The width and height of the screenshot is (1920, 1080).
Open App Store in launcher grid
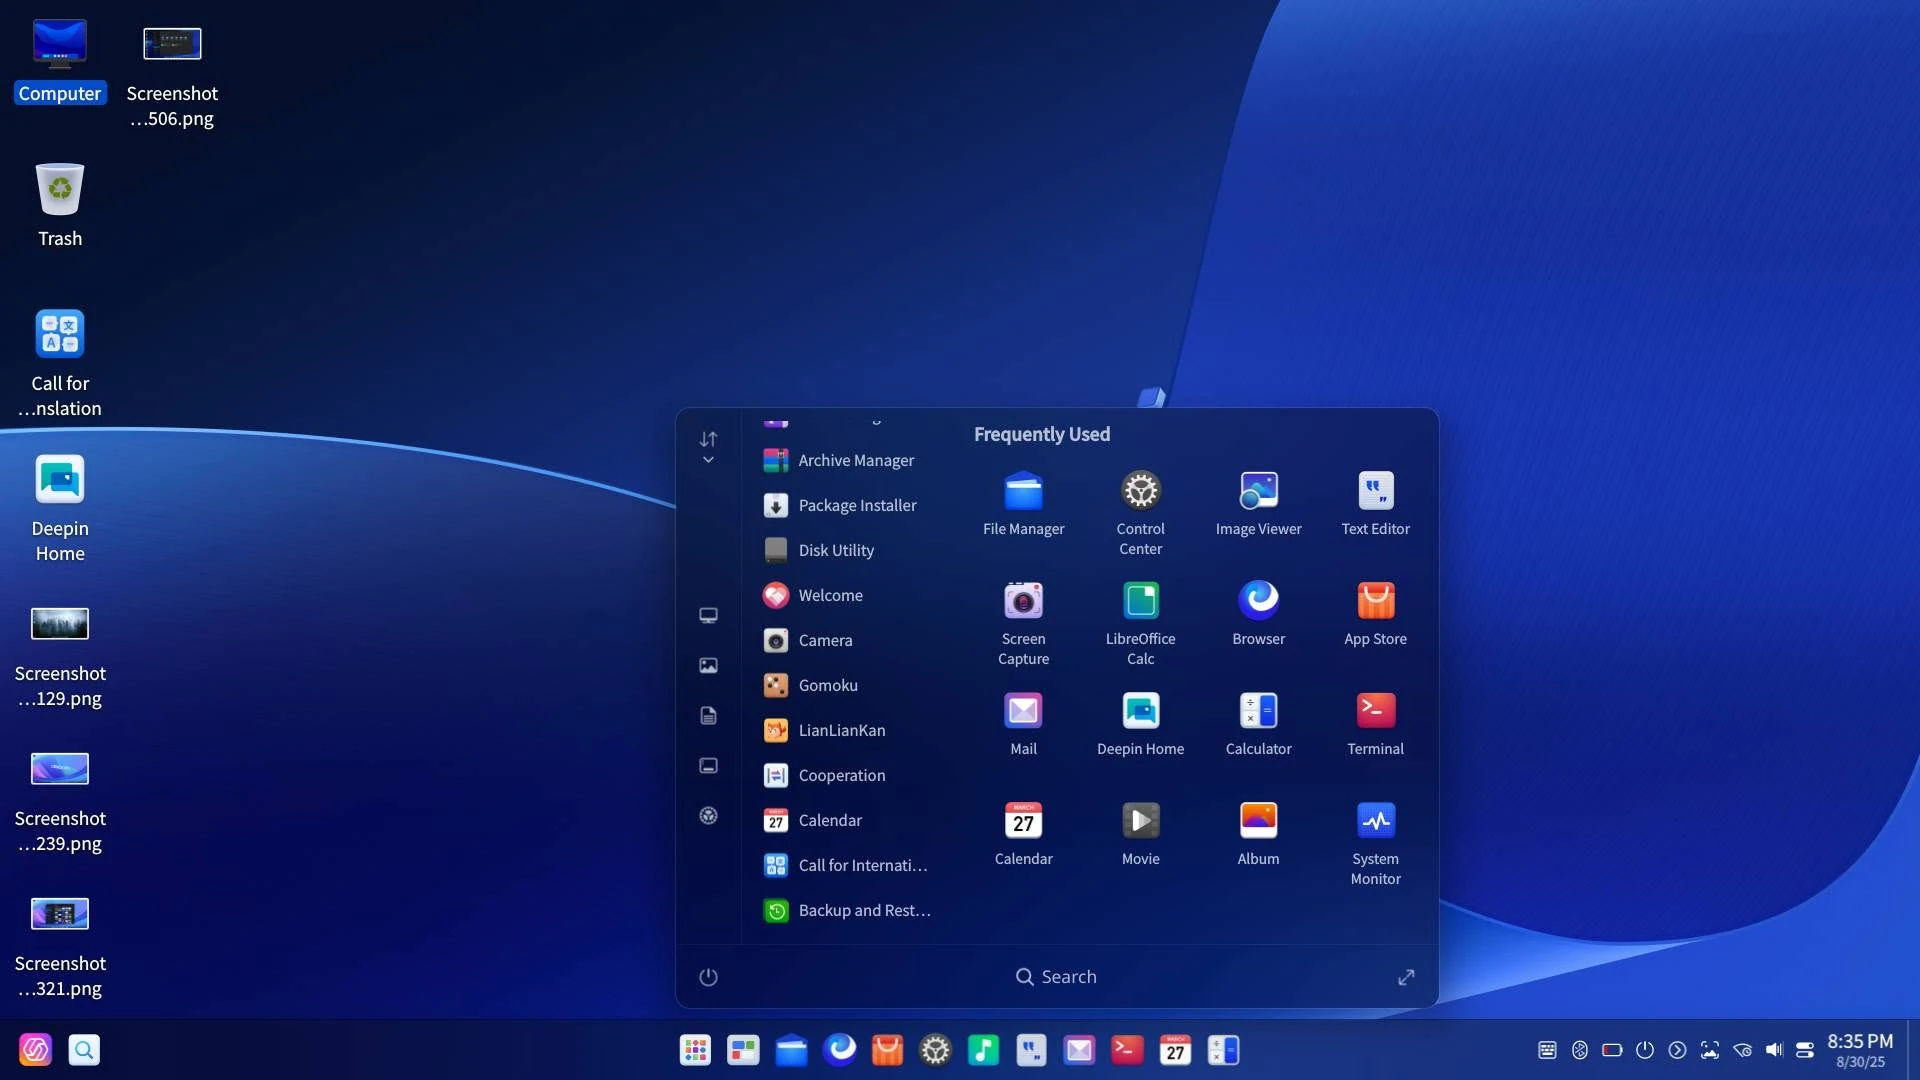coord(1375,614)
